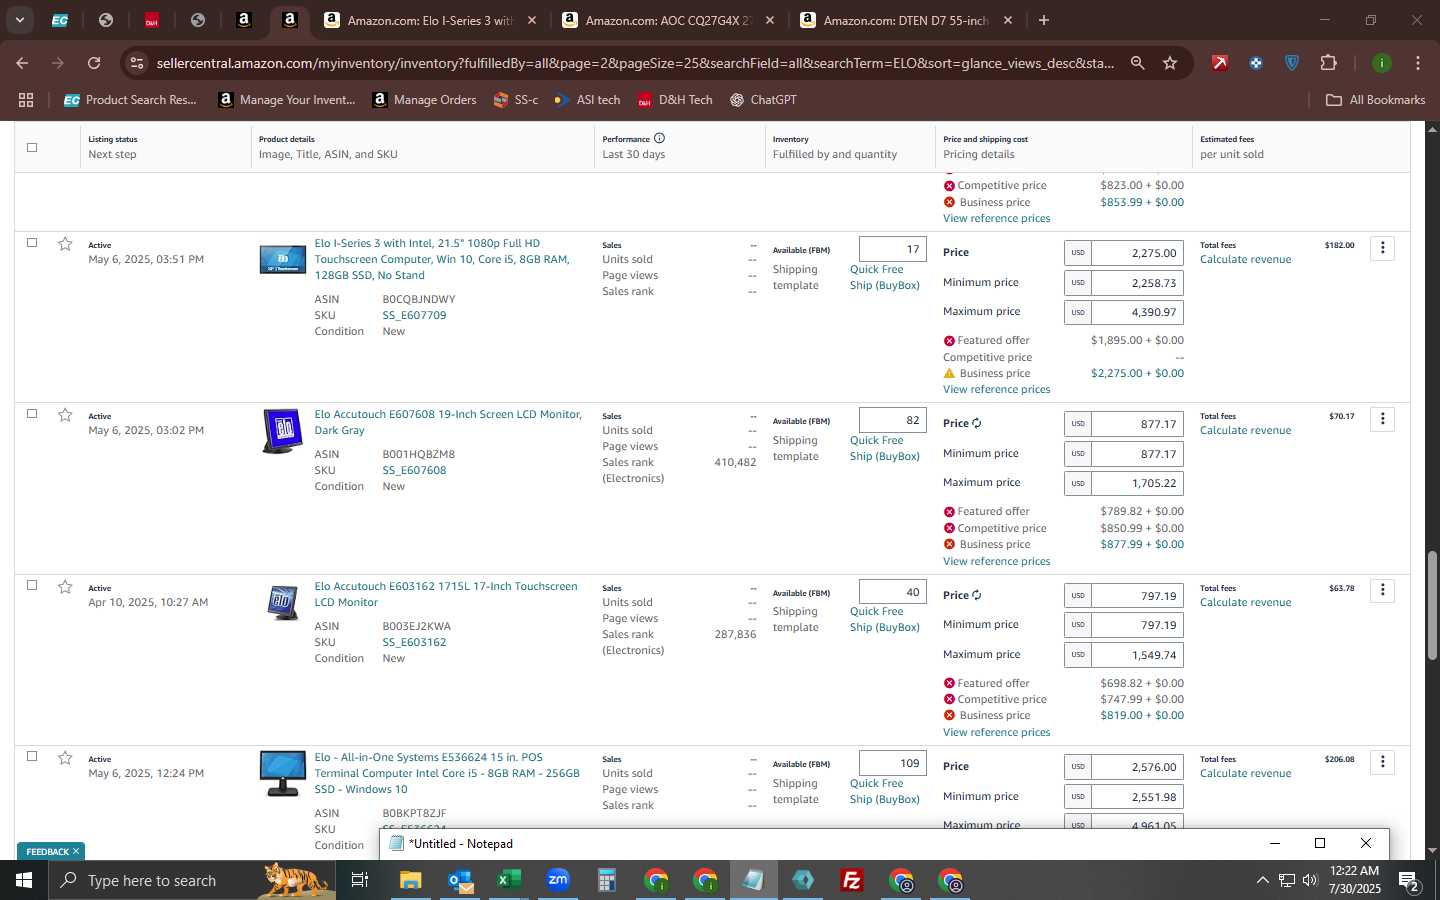Tick the select-all checkbox in table header

pyautogui.click(x=32, y=147)
